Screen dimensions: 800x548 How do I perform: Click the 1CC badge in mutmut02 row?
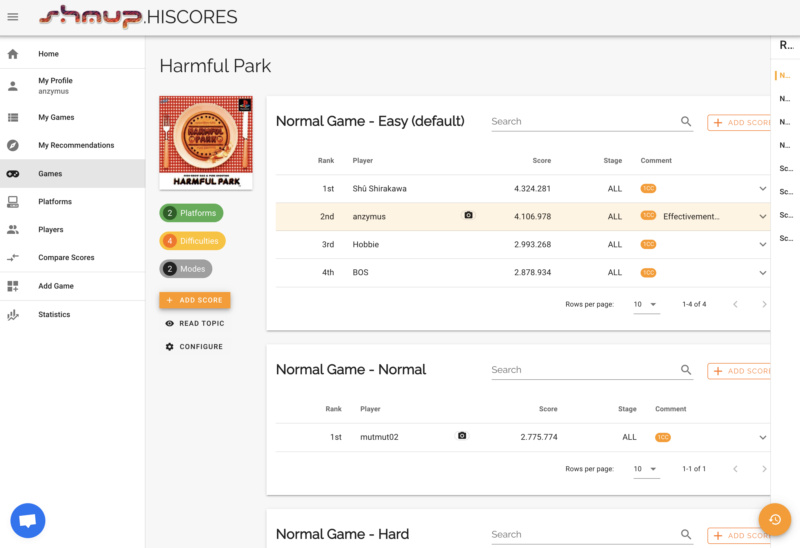point(663,437)
